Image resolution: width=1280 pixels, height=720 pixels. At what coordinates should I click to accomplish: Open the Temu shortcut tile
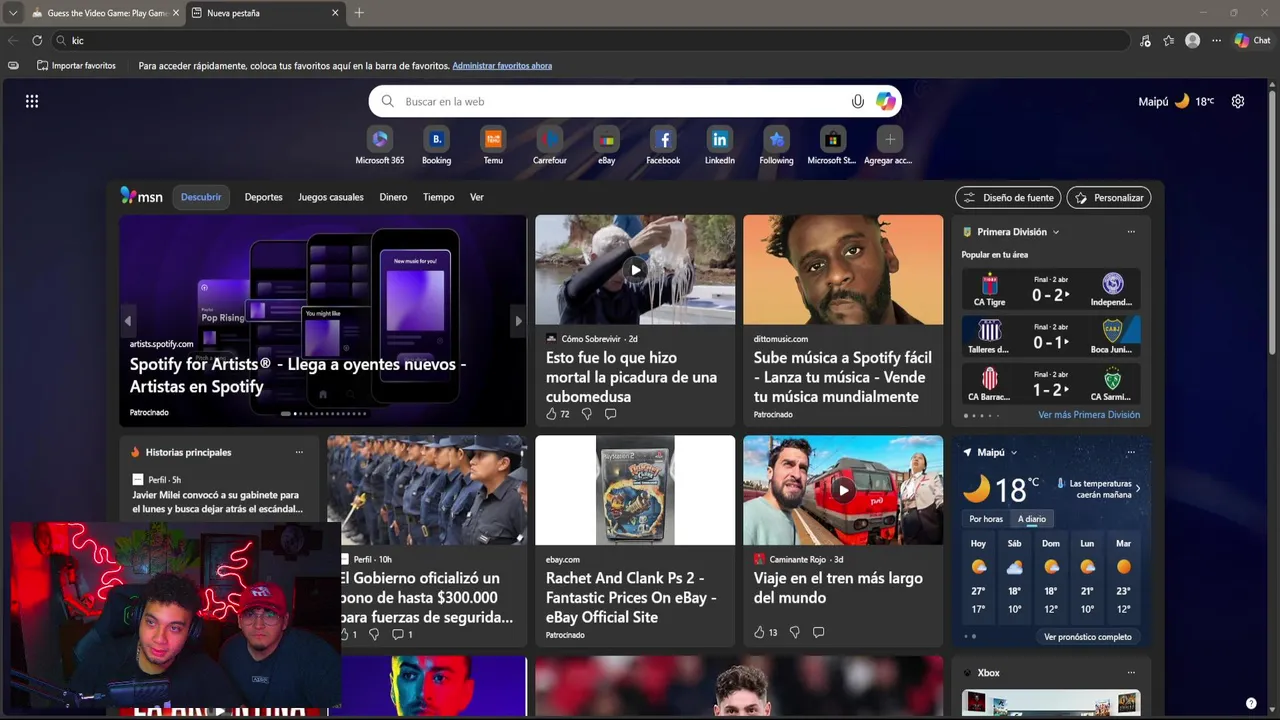click(x=493, y=146)
